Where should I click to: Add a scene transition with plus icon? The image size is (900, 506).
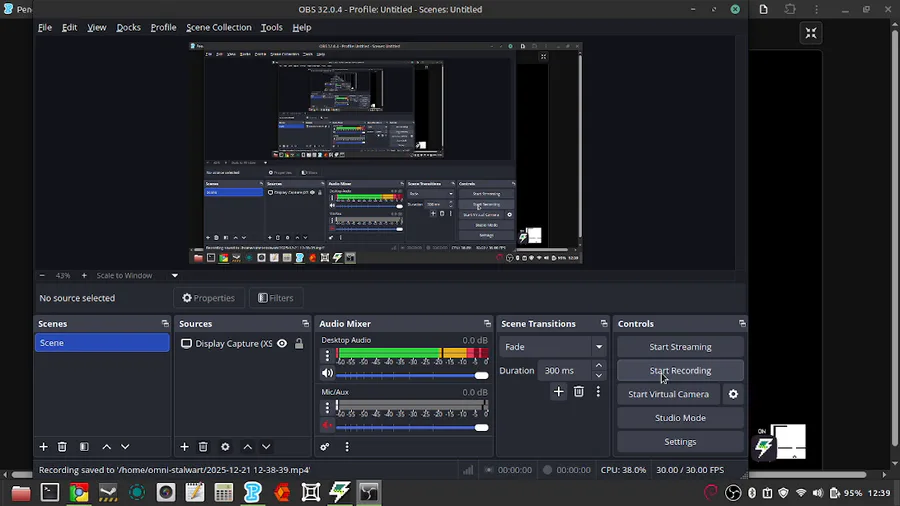coord(558,391)
